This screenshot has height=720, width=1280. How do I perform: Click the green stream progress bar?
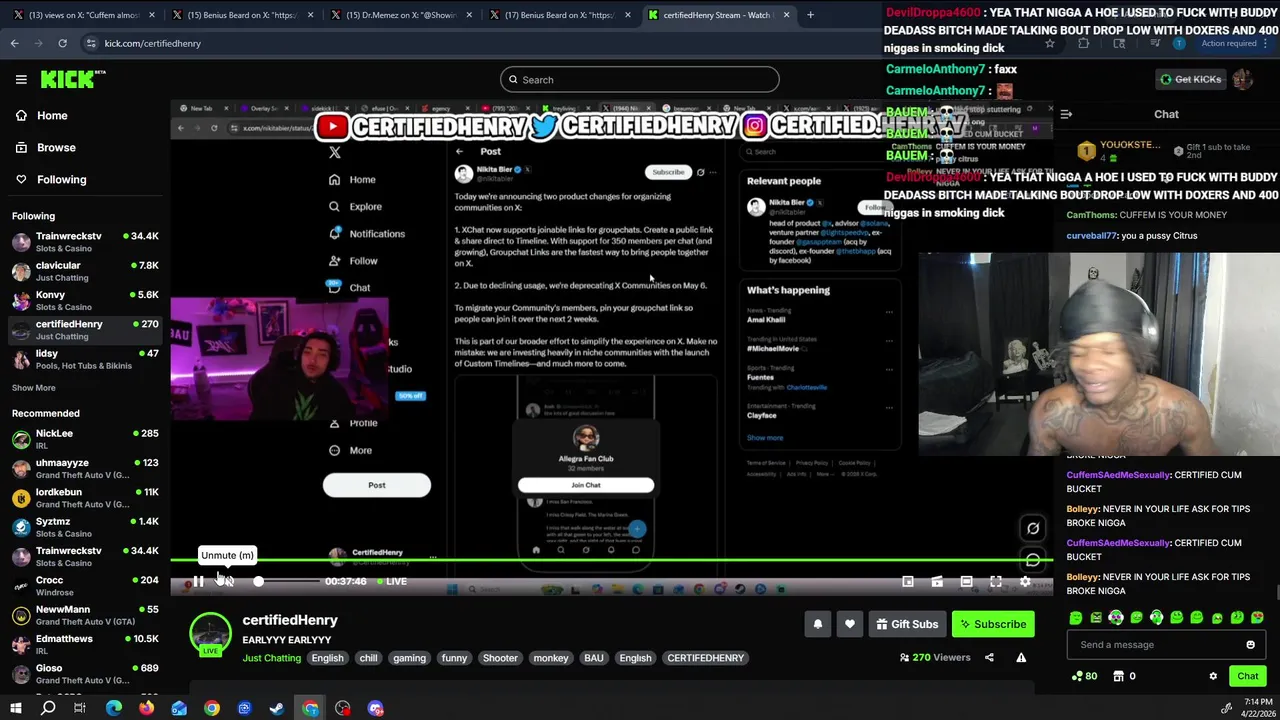click(611, 560)
